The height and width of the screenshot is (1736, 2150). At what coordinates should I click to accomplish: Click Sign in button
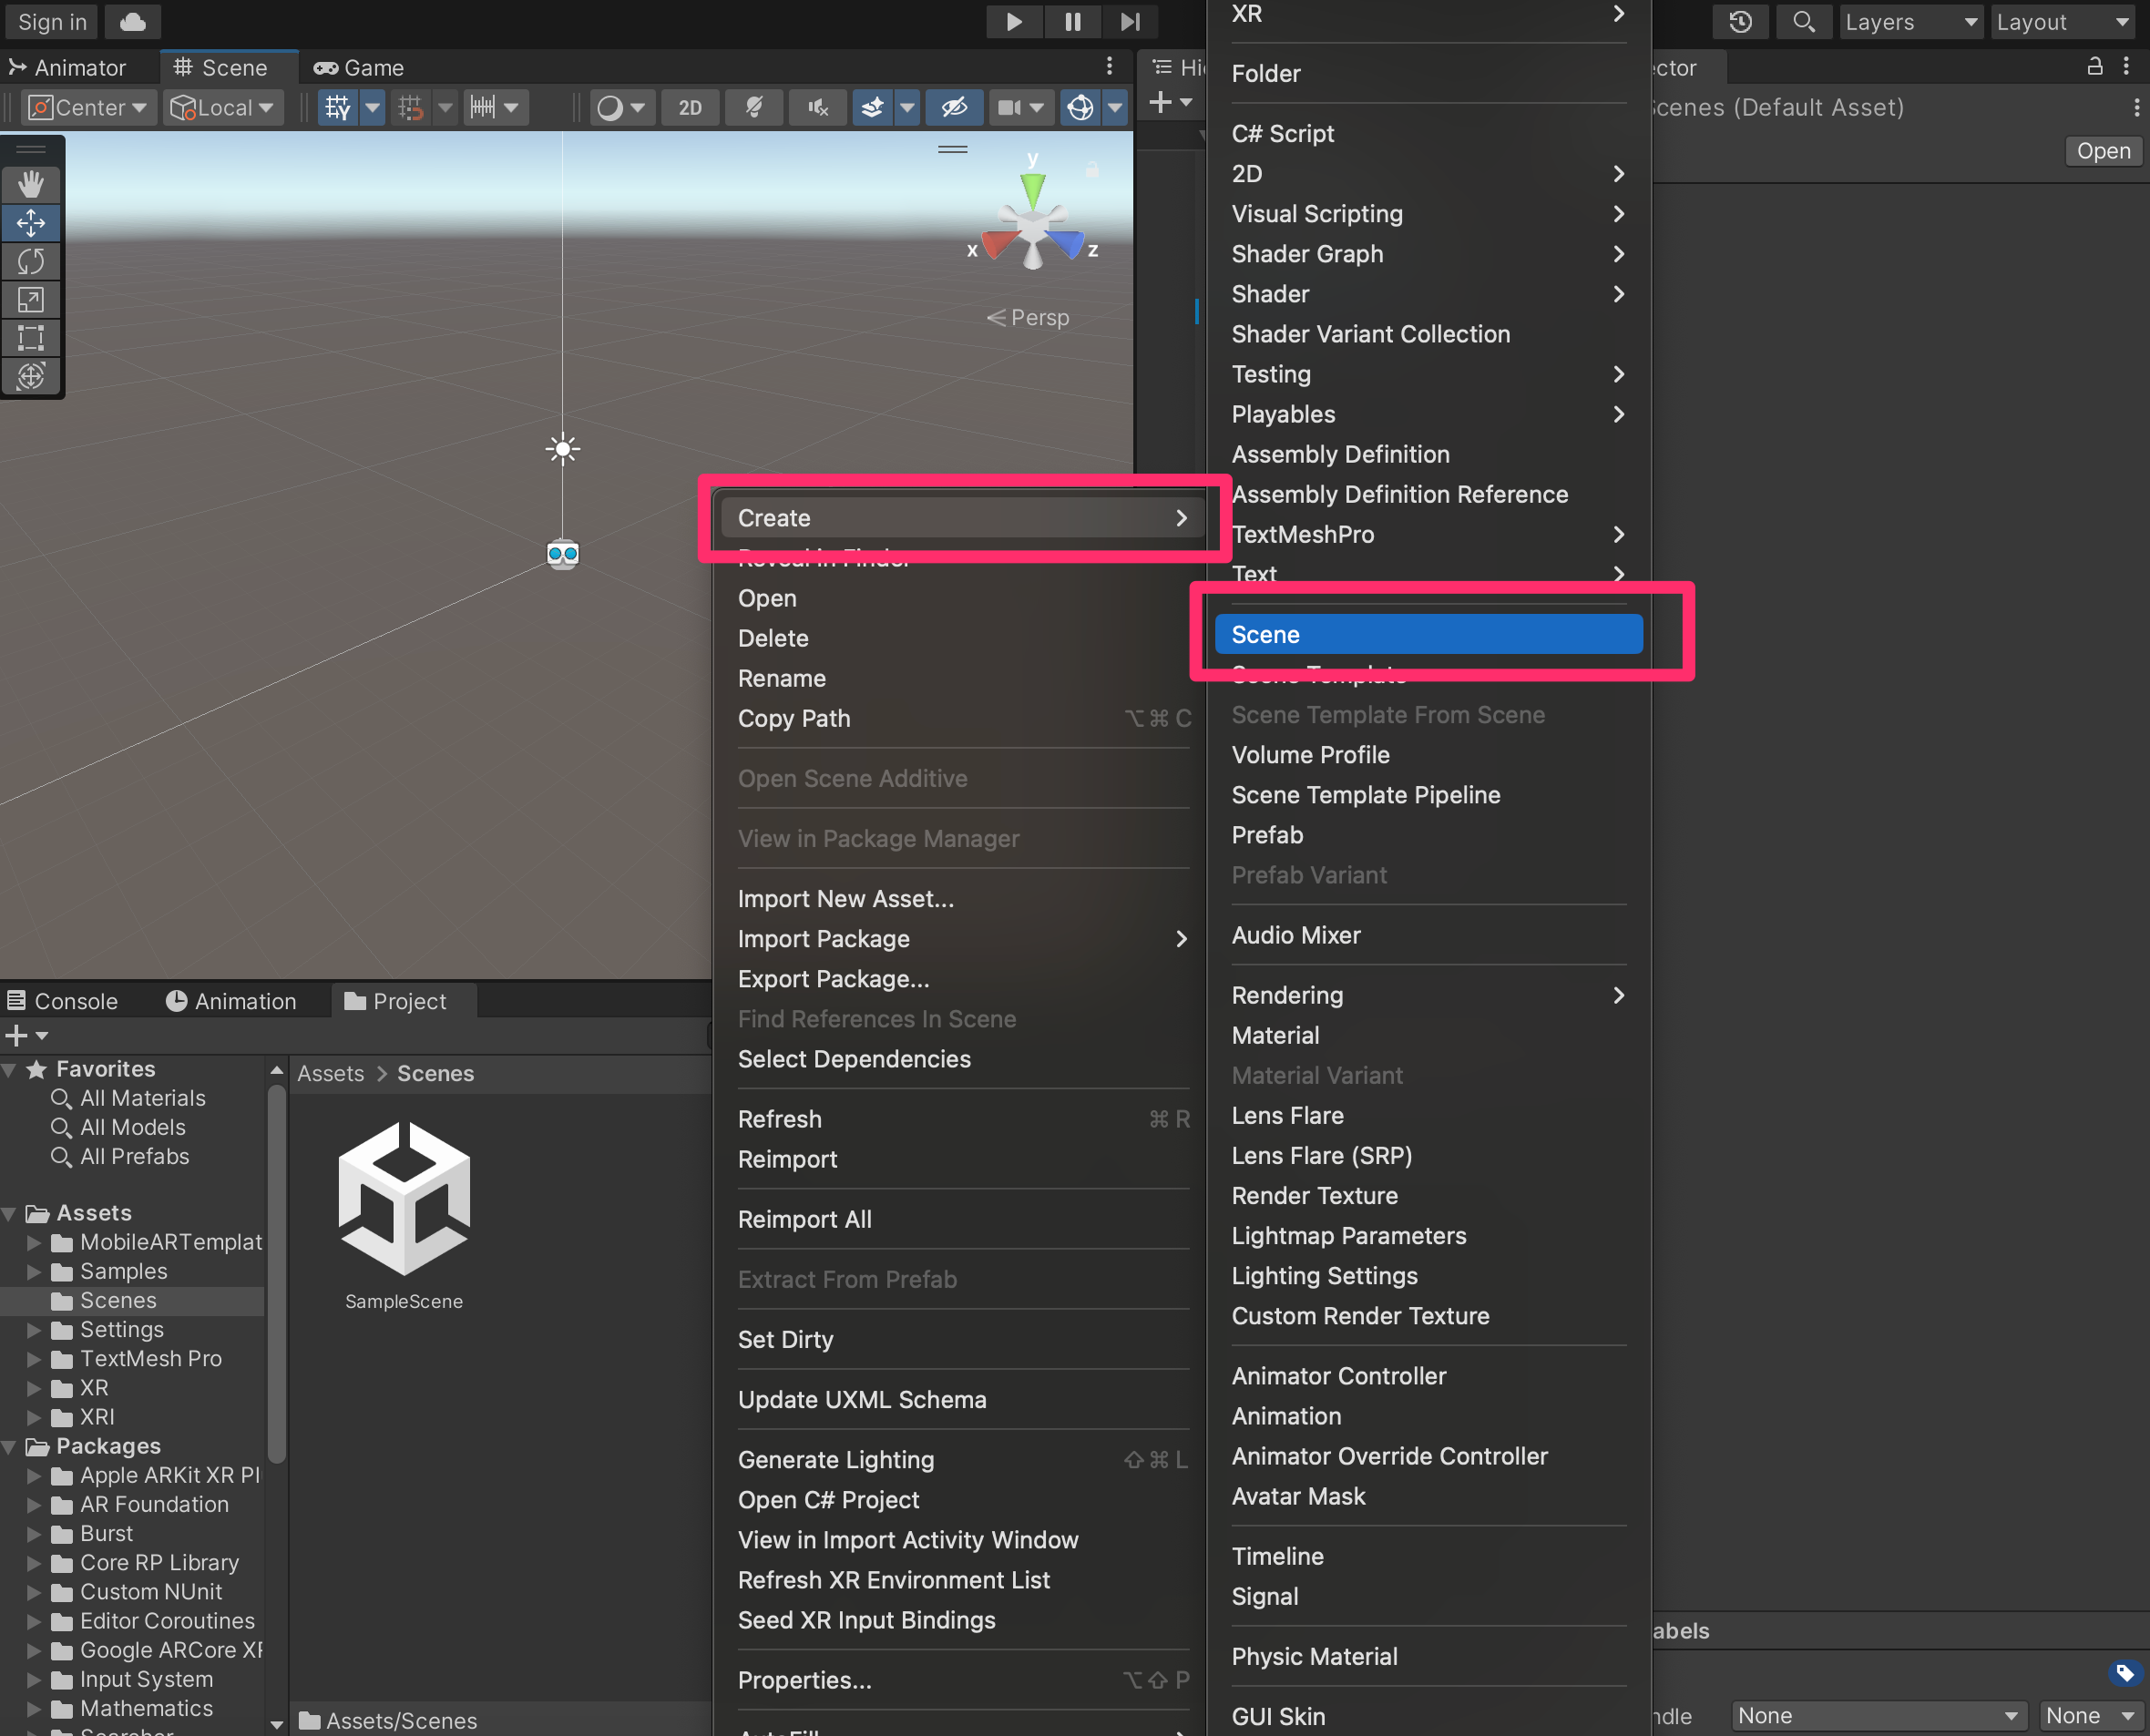52,22
